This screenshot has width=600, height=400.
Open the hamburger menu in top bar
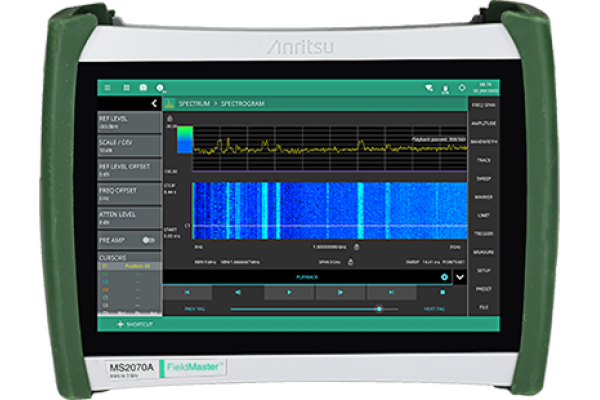coord(108,88)
